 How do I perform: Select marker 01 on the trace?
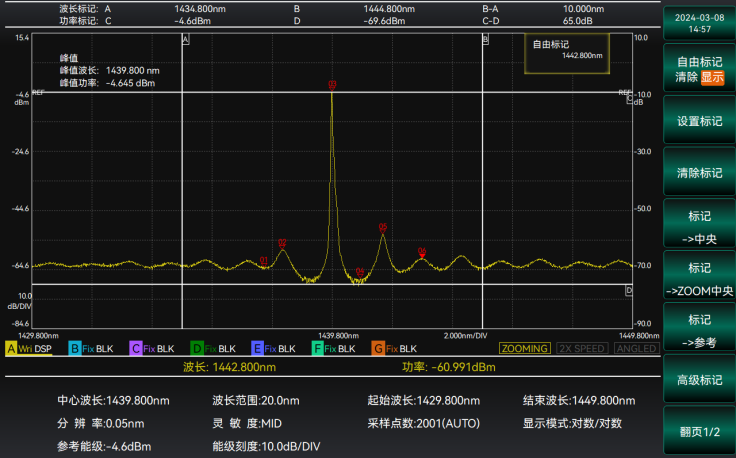coord(264,261)
